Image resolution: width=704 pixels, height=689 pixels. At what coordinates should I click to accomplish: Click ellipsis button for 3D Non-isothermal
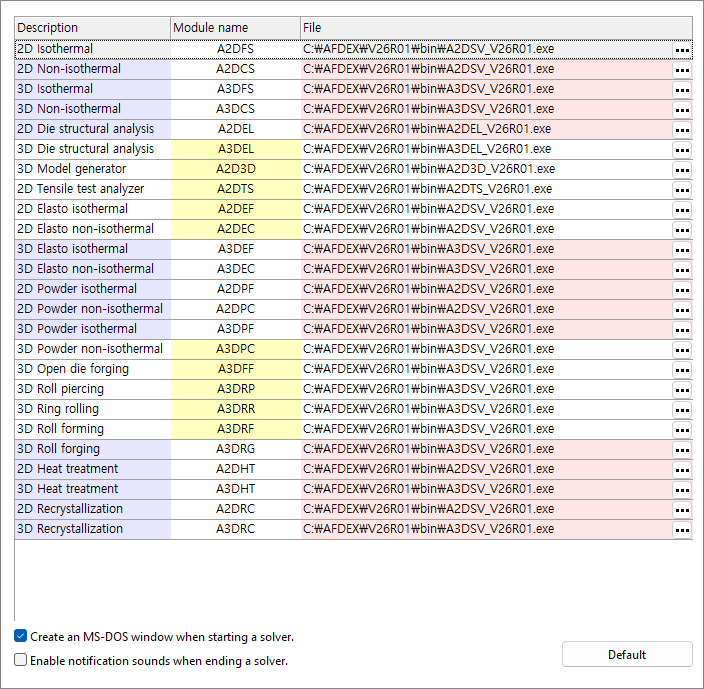tap(682, 110)
